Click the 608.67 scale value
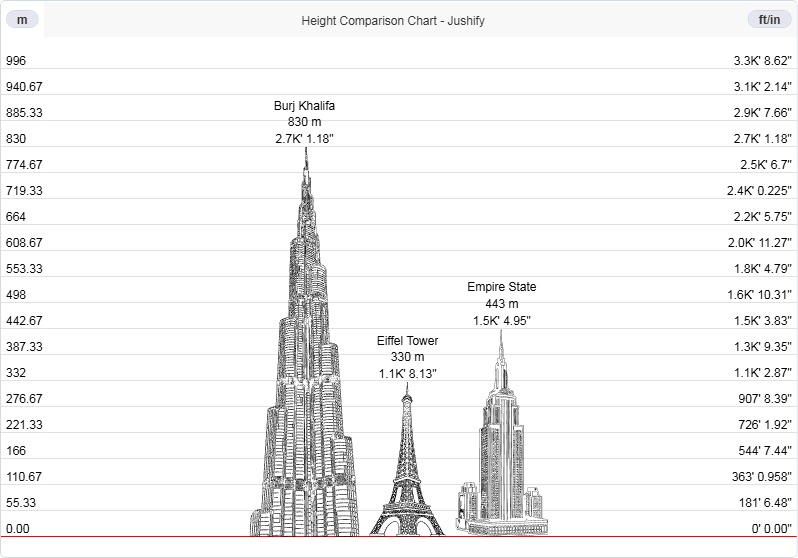This screenshot has height=558, width=798. (24, 242)
